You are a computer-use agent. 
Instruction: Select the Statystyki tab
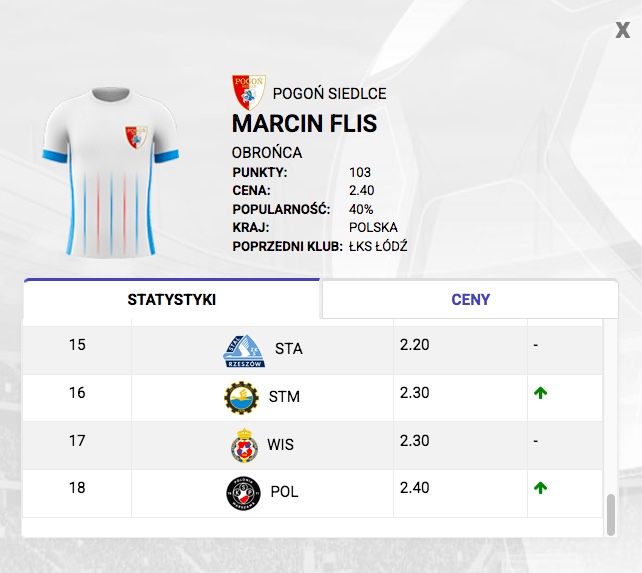pyautogui.click(x=172, y=299)
